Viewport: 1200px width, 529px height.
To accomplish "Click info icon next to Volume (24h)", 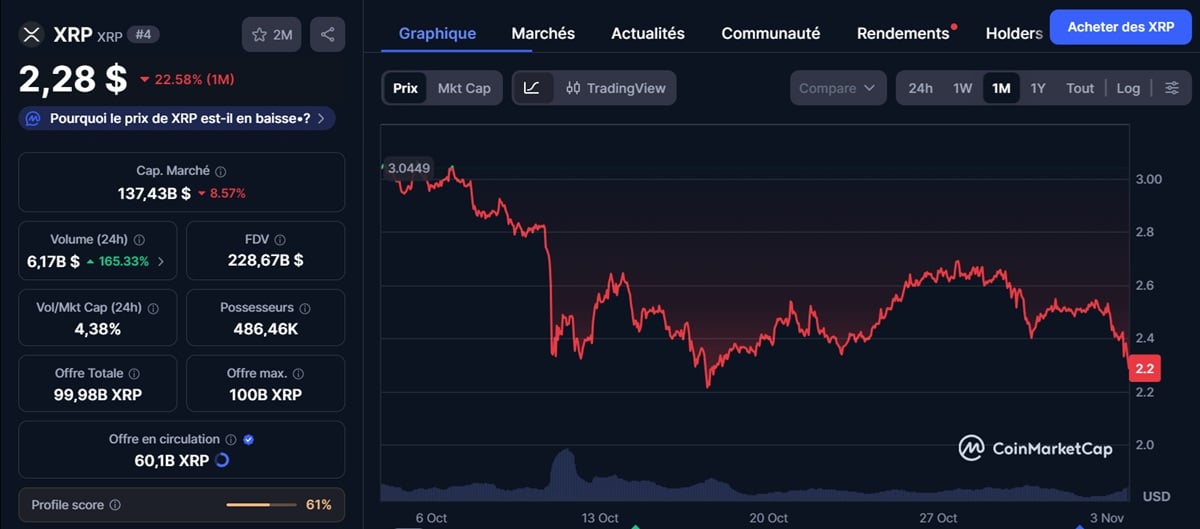I will point(139,240).
